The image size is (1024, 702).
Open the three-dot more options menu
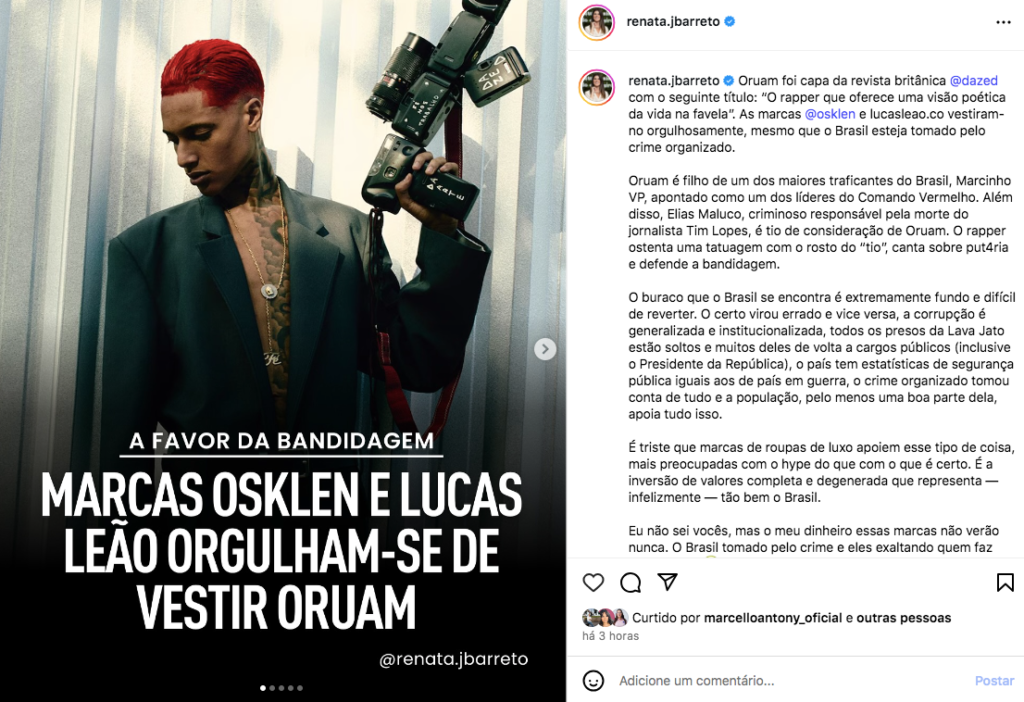[x=1003, y=22]
